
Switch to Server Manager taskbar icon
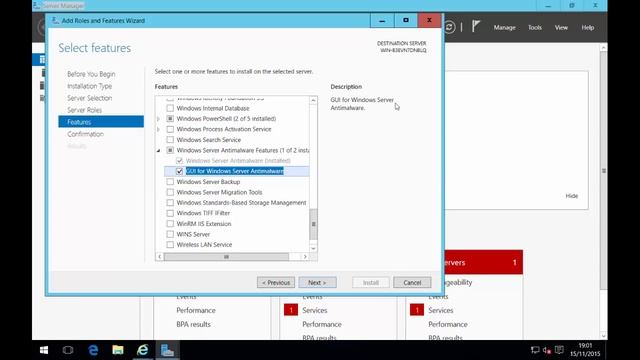click(167, 350)
